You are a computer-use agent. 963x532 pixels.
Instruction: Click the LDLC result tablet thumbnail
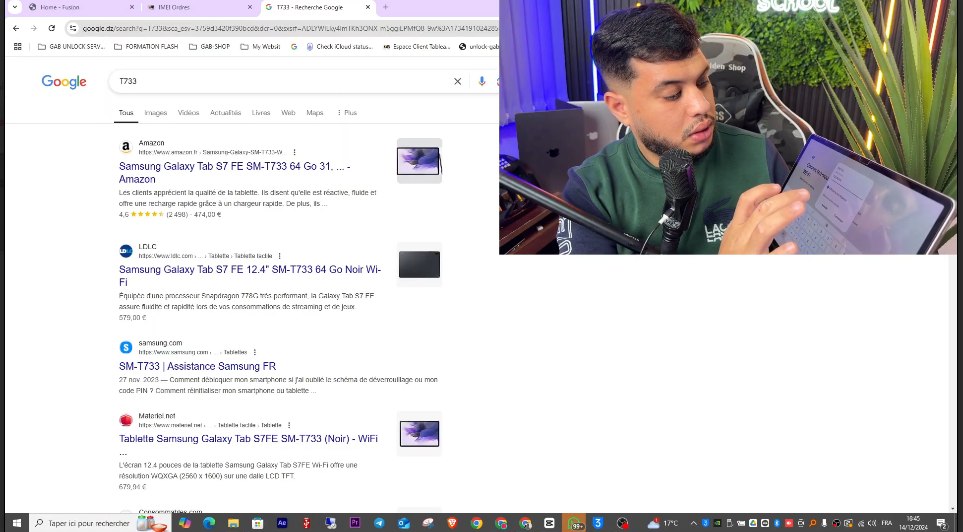point(419,264)
